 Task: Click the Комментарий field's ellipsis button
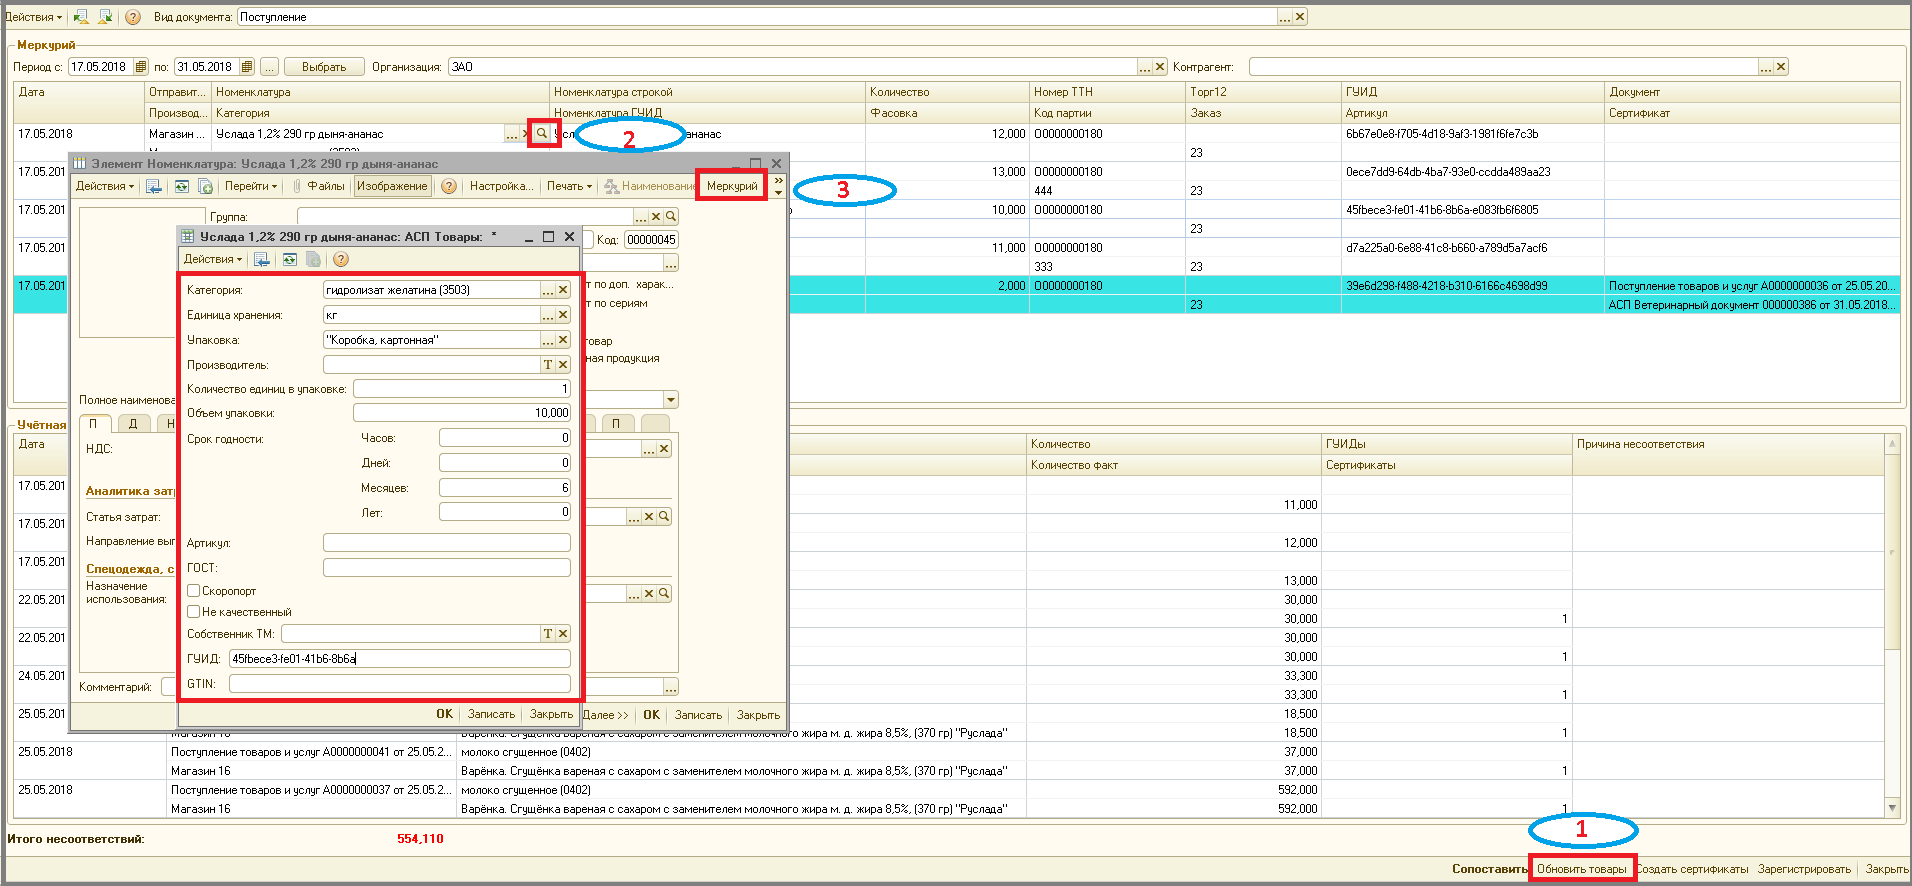(x=670, y=687)
